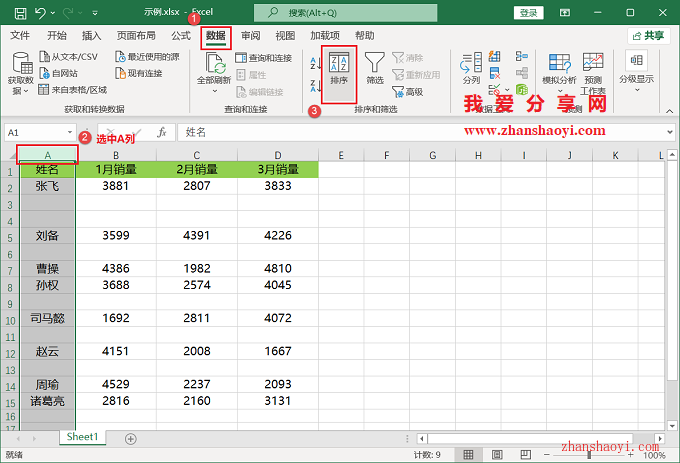Select the Sheet1 tab
Image resolution: width=680 pixels, height=463 pixels.
point(82,437)
